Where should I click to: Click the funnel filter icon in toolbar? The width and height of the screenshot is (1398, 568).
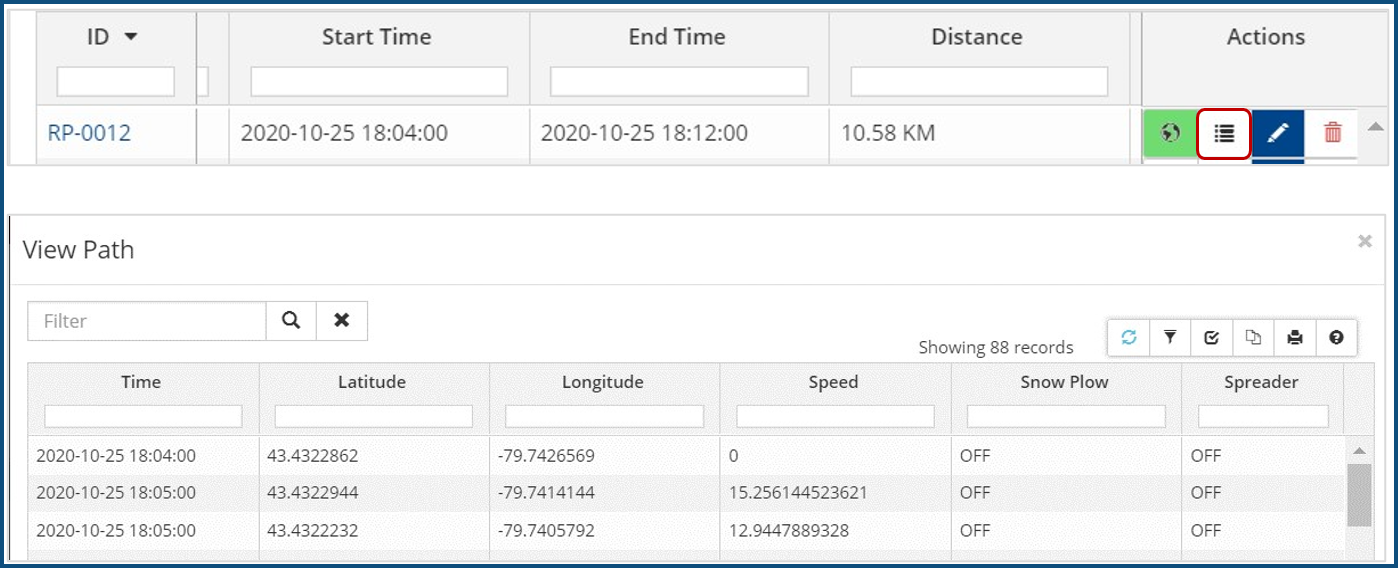click(x=1170, y=338)
